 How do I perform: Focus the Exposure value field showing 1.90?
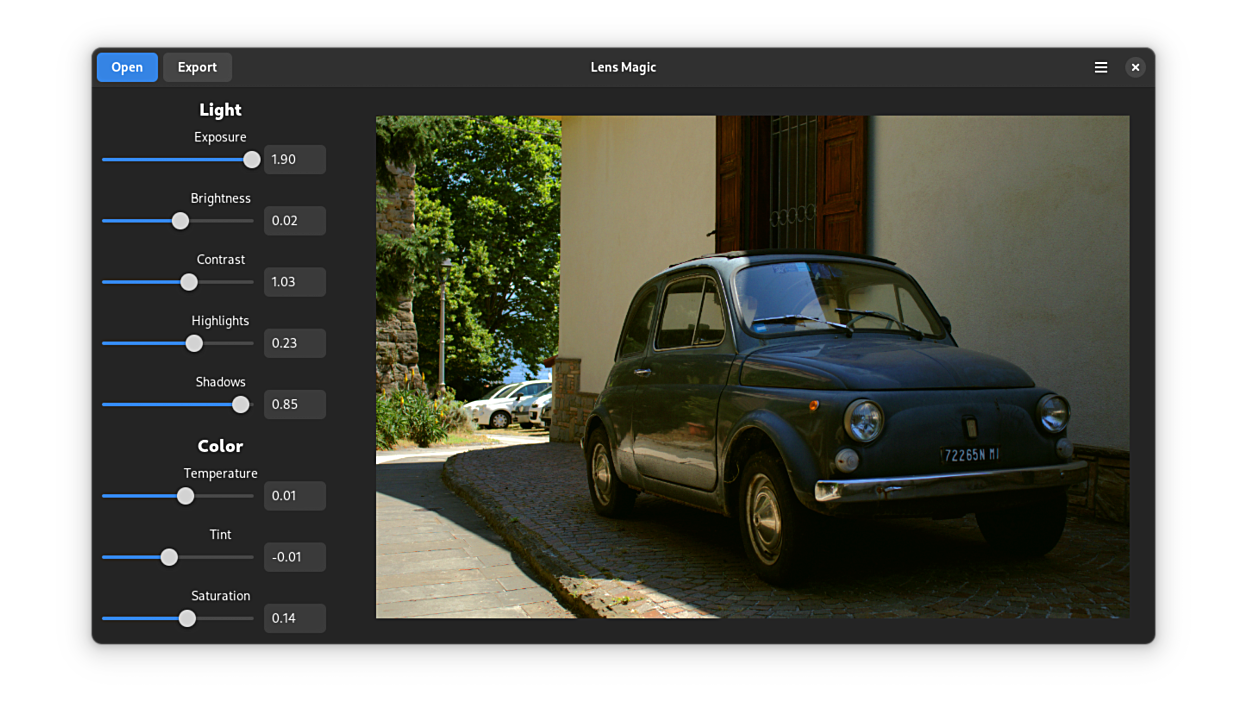point(294,160)
